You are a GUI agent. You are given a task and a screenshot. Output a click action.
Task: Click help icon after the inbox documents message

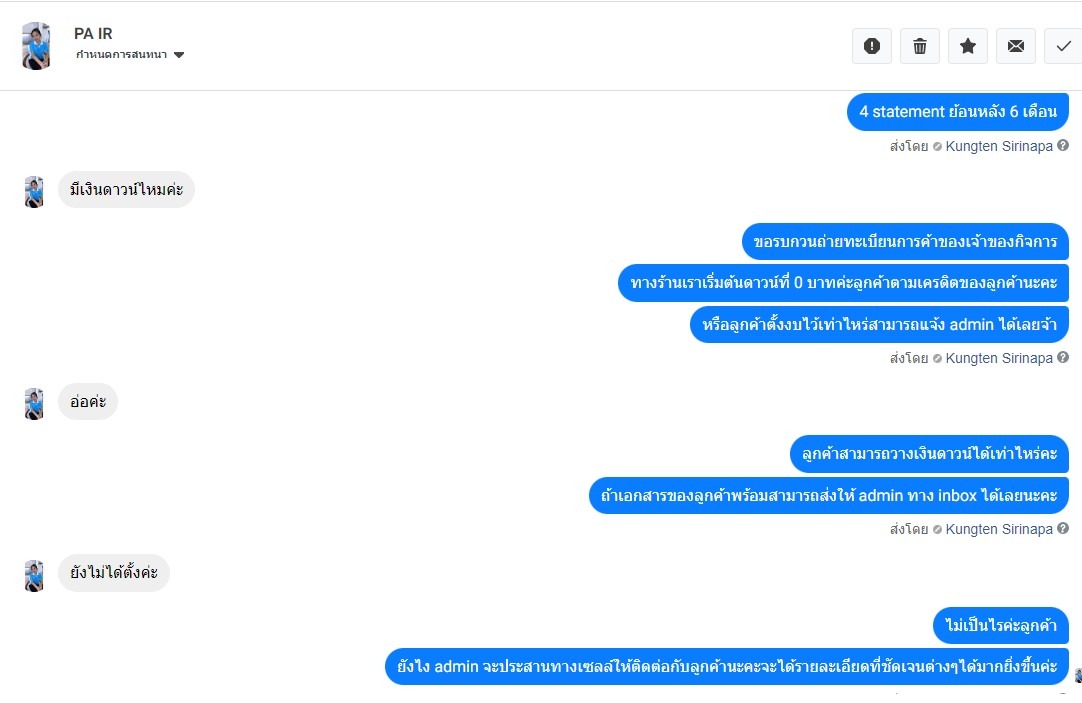(x=1063, y=529)
